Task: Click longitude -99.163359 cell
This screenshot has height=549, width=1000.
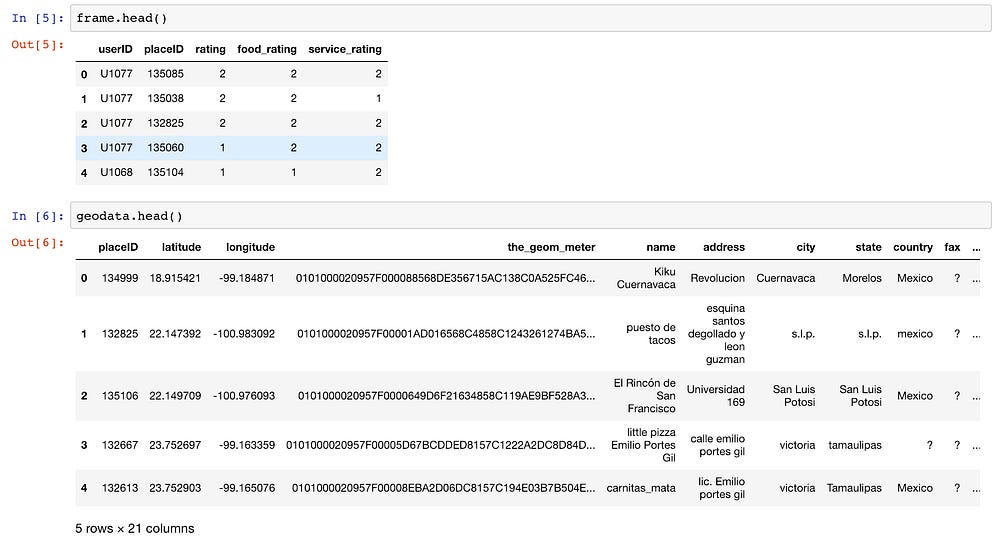Action: coord(247,445)
